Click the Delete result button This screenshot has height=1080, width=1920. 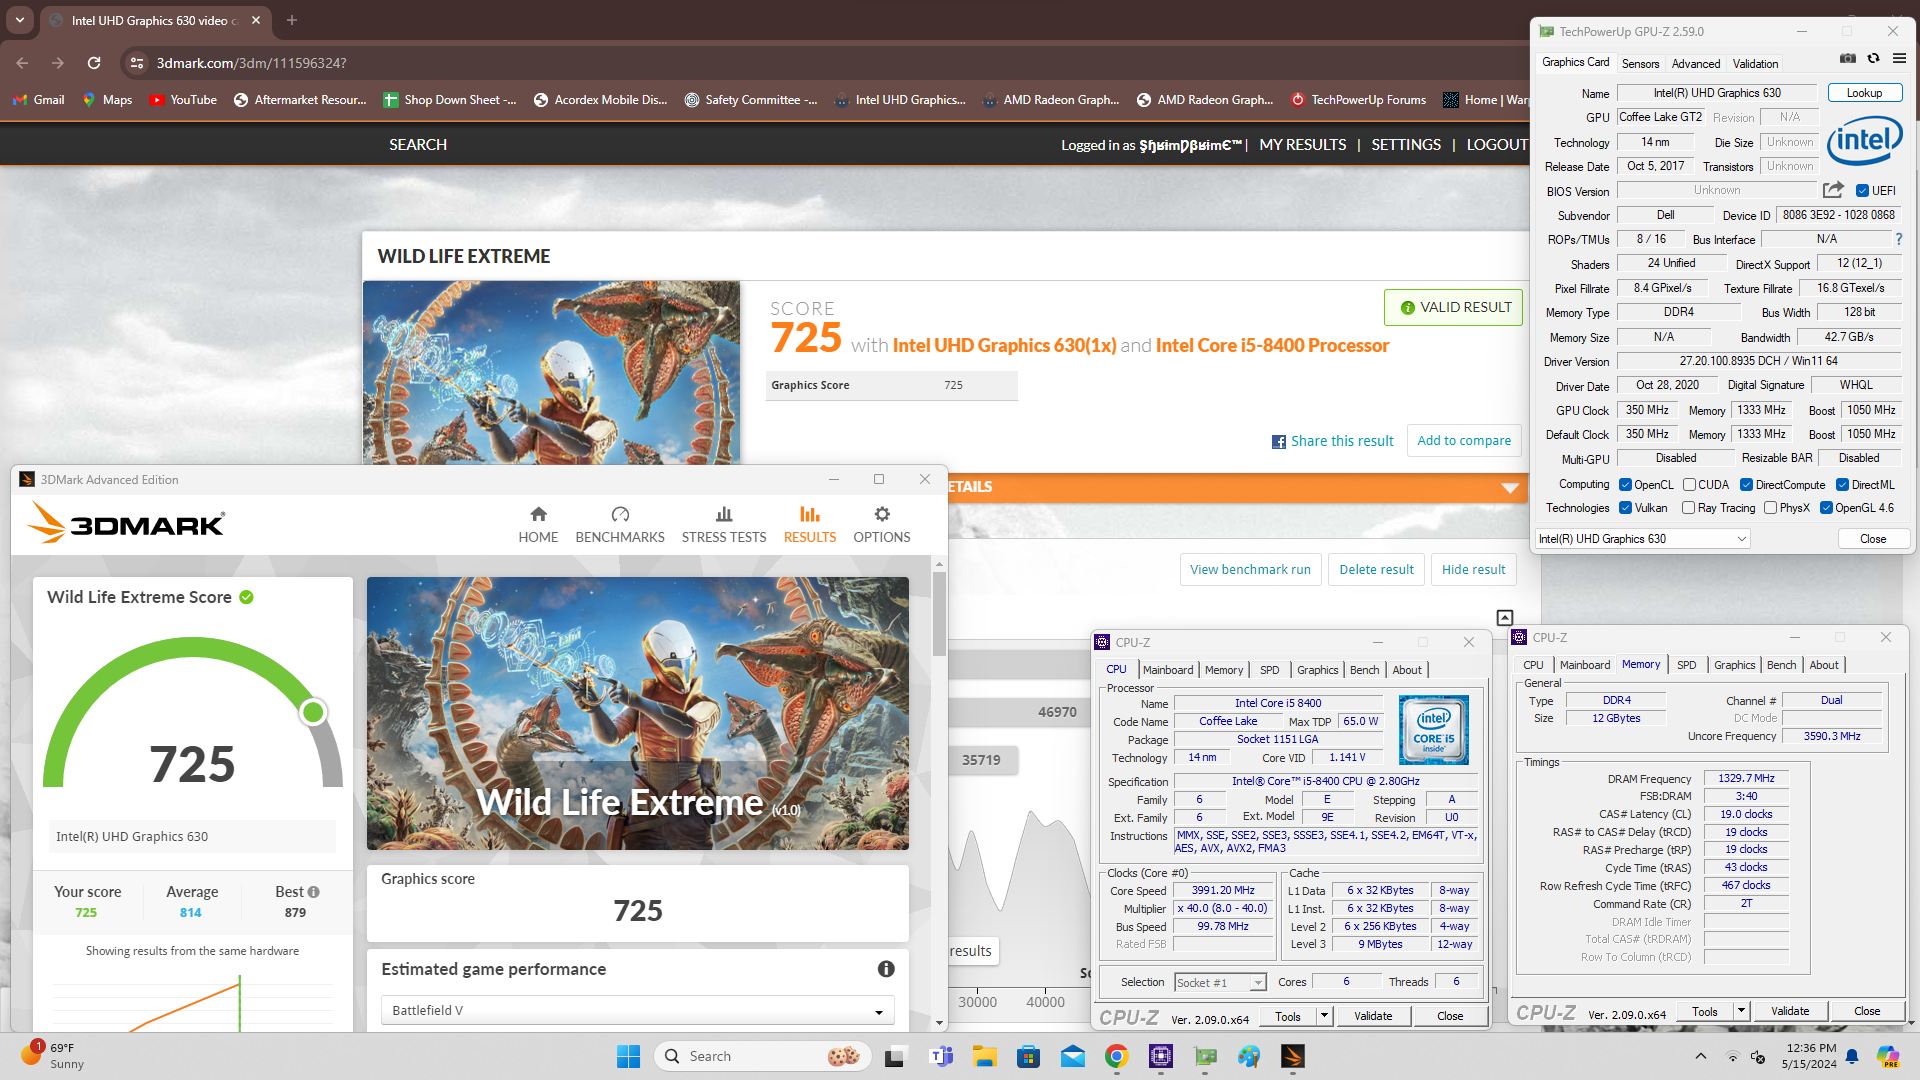[x=1376, y=570]
